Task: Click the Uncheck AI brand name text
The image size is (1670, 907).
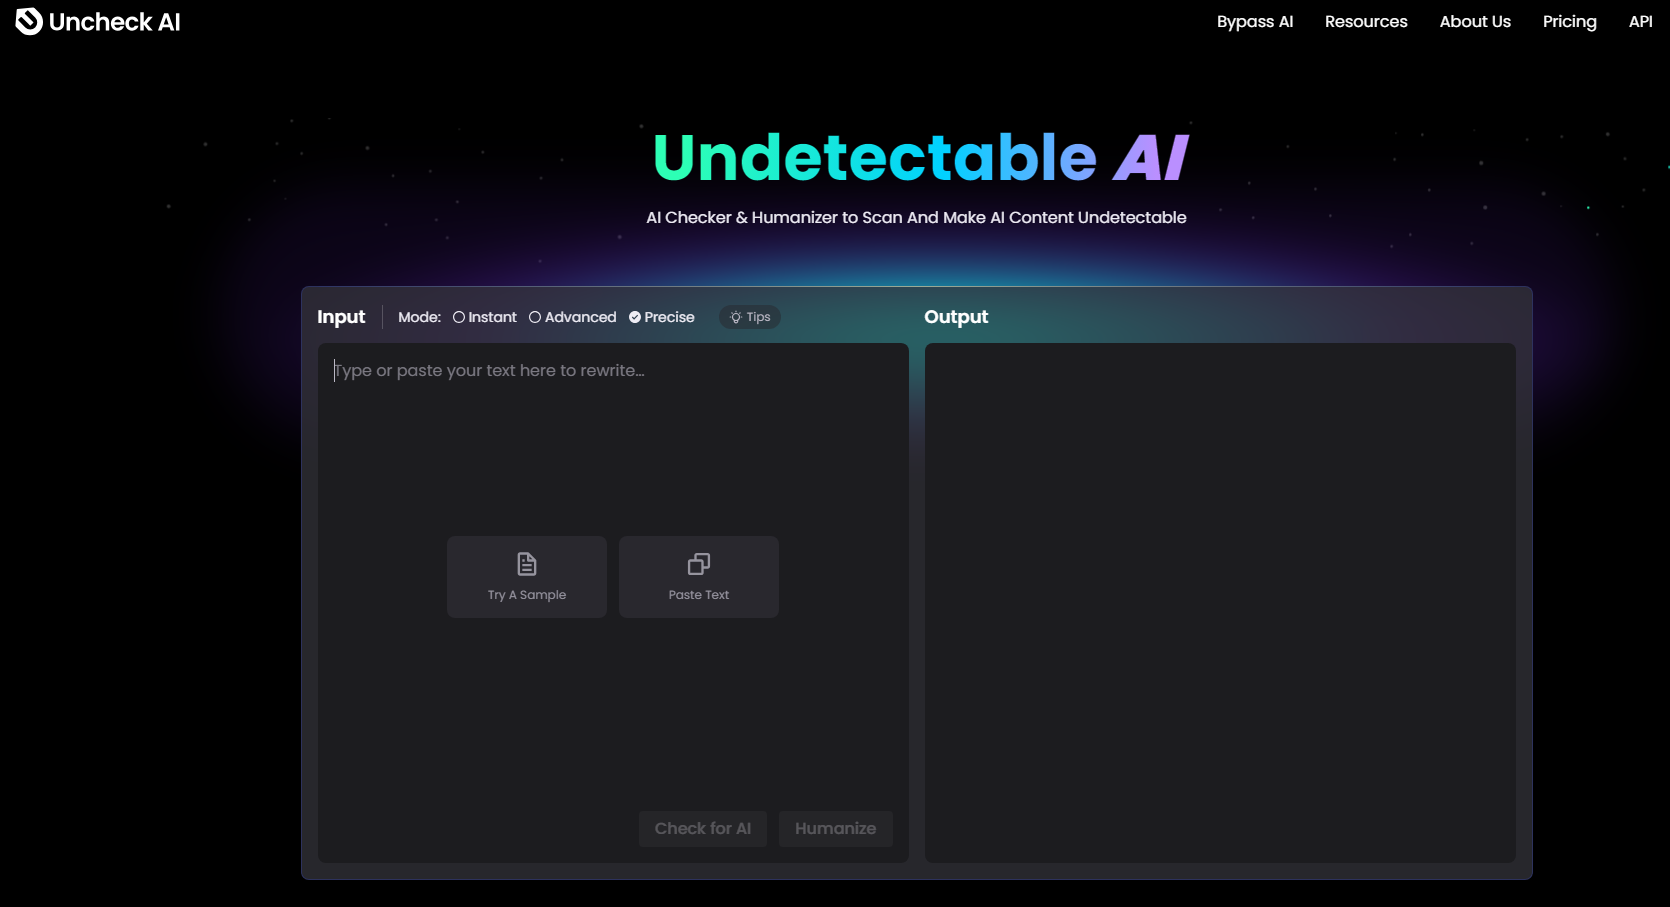Action: 115,22
